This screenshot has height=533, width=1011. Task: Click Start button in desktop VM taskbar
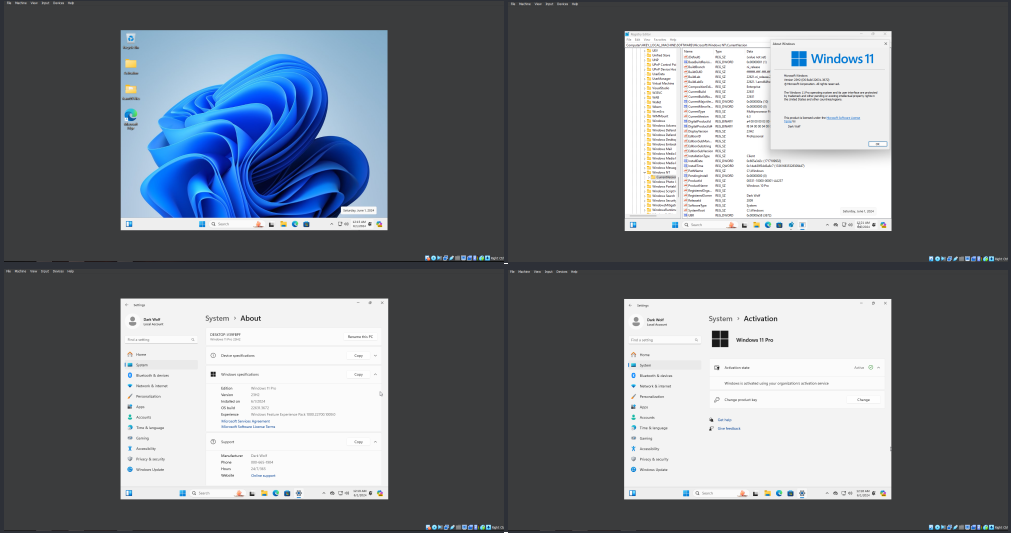tap(202, 224)
